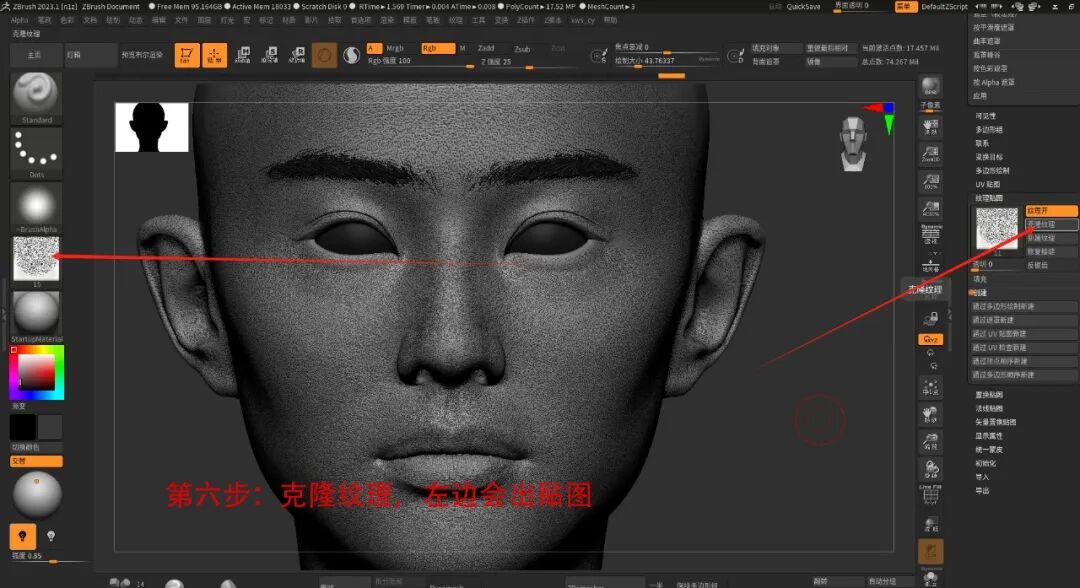Click the Zoom3D icon on right shelf
1080x588 pixels.
click(929, 152)
